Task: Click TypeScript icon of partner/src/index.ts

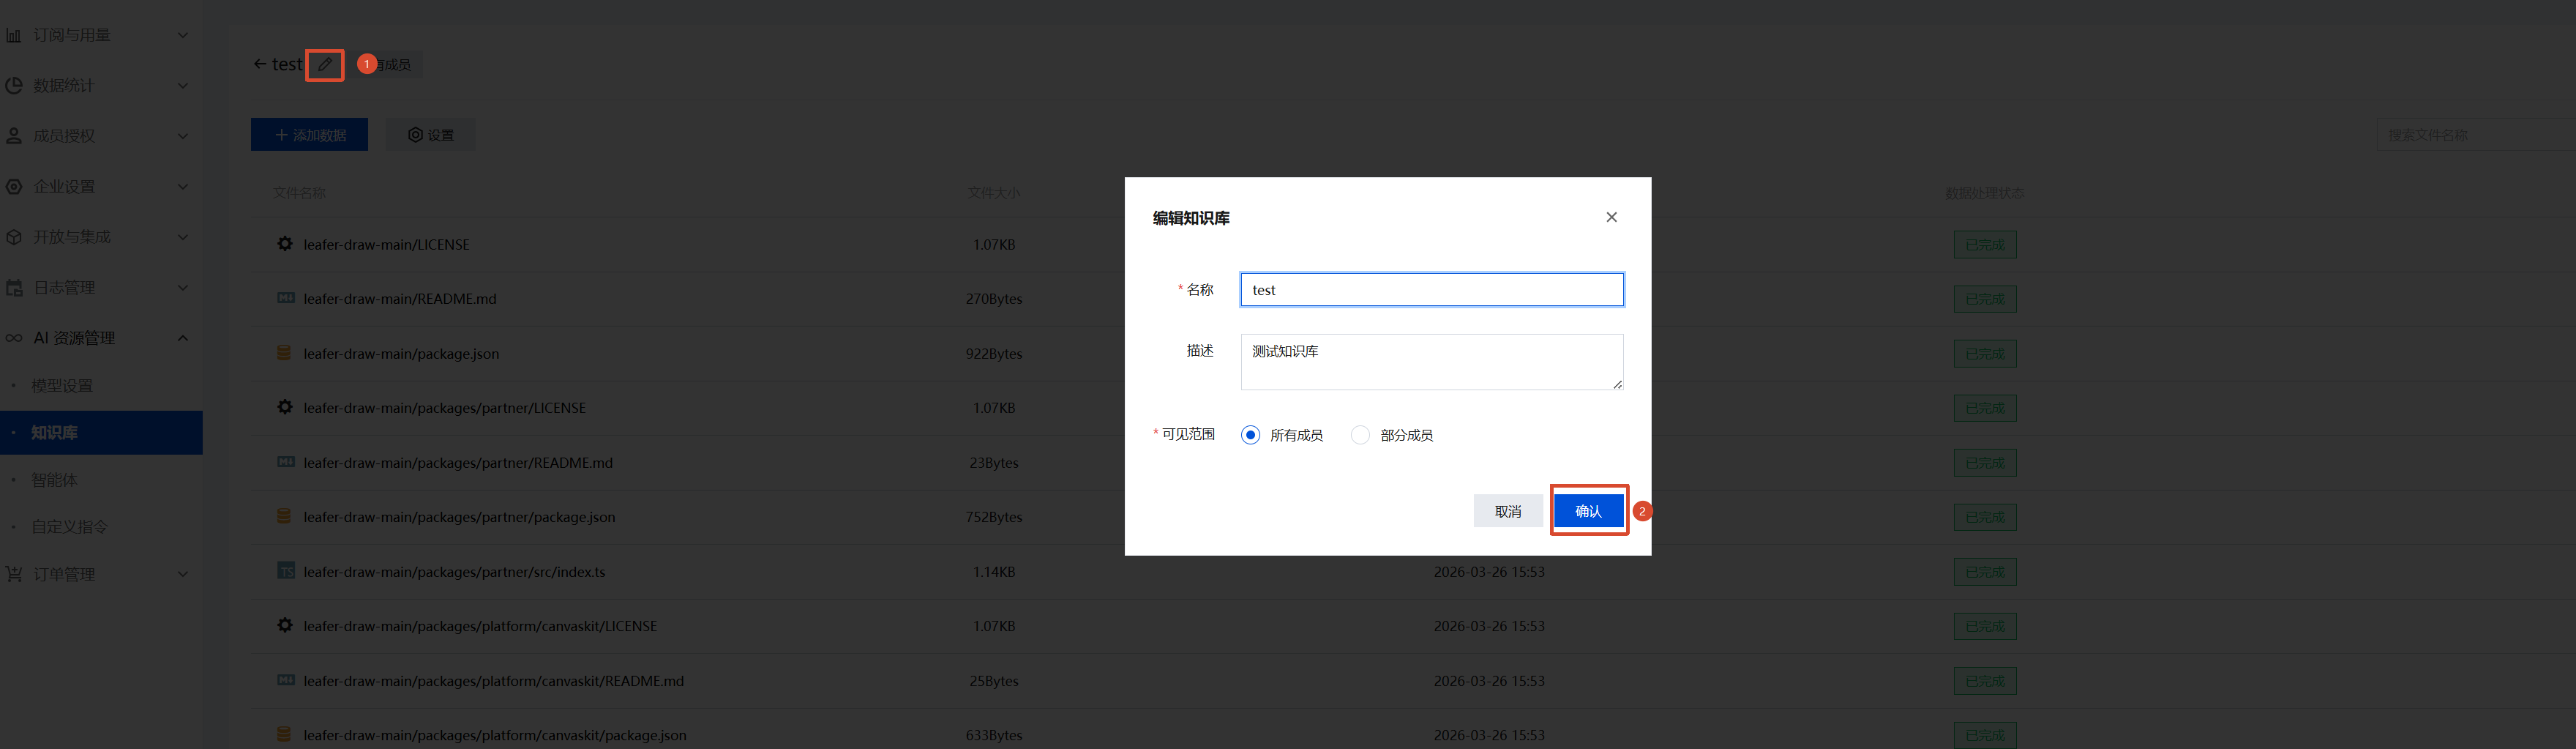Action: (285, 571)
